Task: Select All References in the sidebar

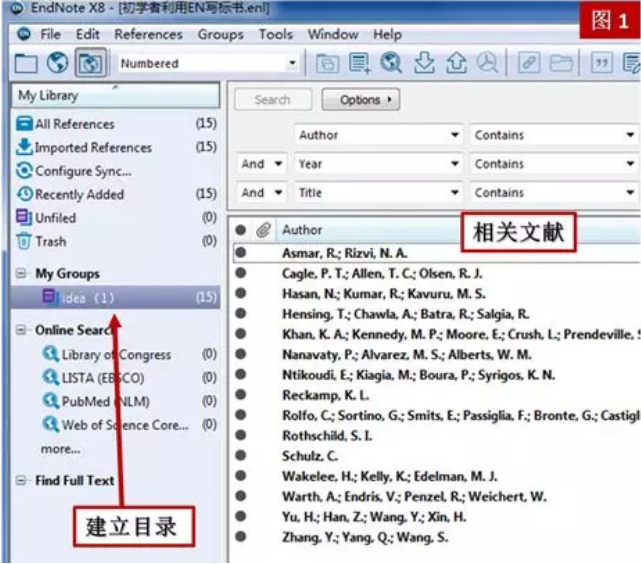Action: click(x=116, y=124)
